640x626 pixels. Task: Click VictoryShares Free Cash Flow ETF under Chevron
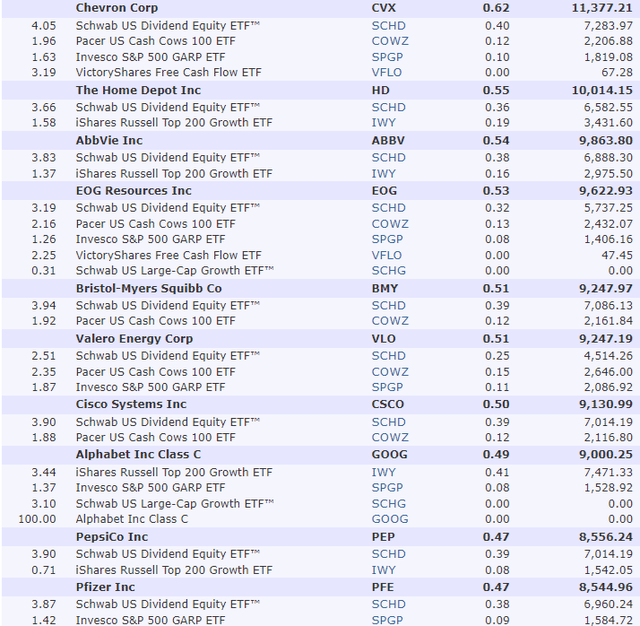point(168,72)
